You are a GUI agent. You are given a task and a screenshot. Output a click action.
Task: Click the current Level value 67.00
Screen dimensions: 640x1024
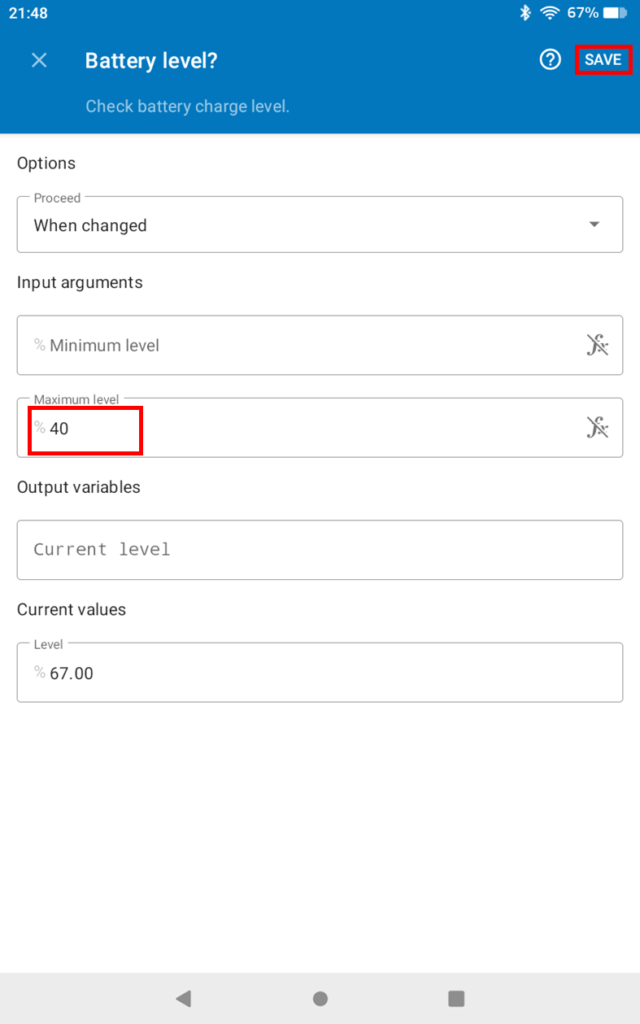coord(72,673)
